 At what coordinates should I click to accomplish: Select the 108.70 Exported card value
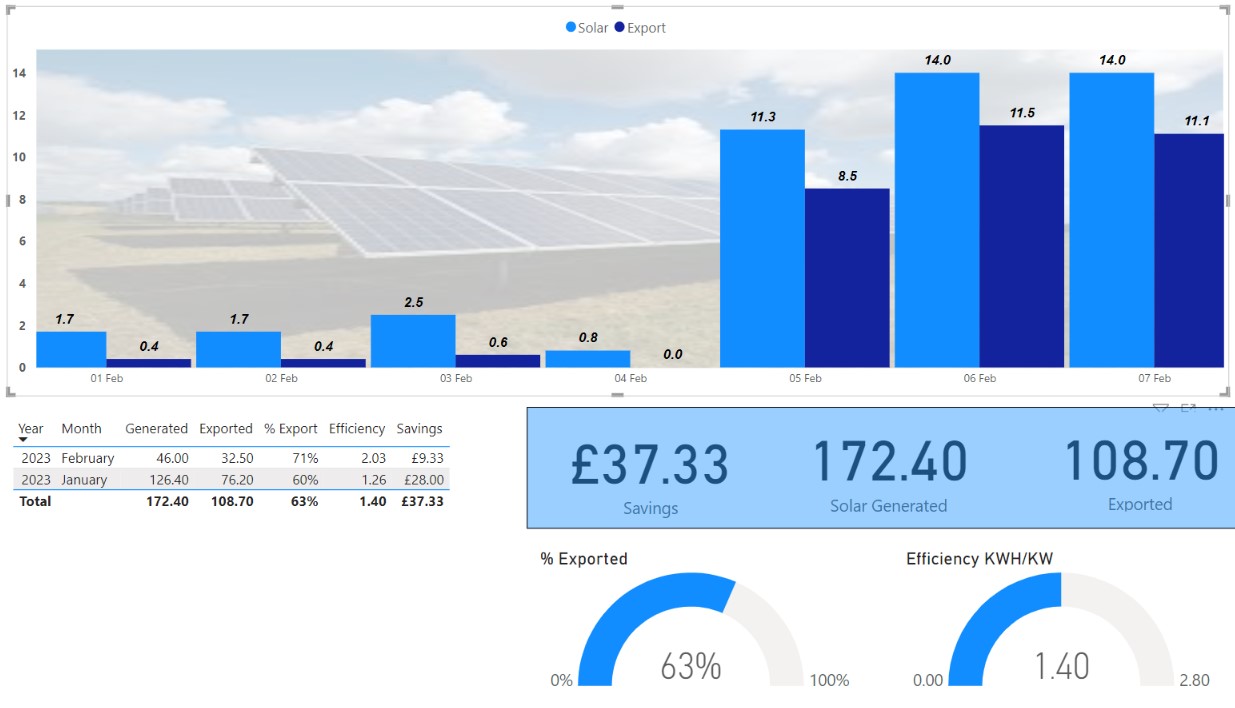[x=1141, y=462]
